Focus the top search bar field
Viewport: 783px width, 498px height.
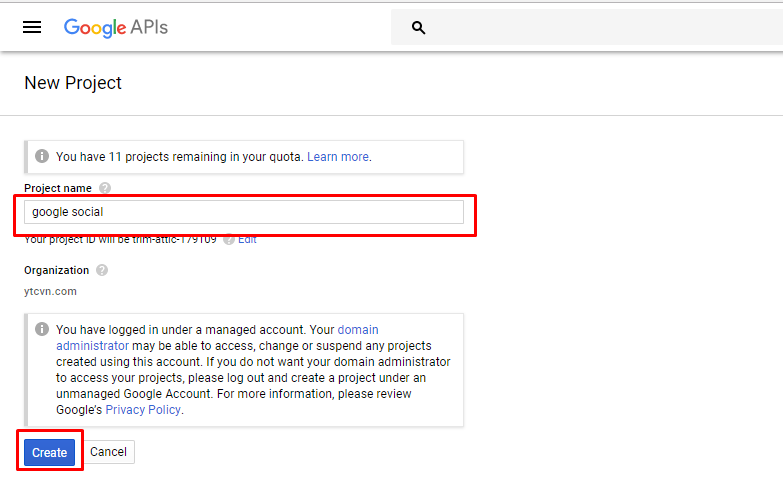587,27
